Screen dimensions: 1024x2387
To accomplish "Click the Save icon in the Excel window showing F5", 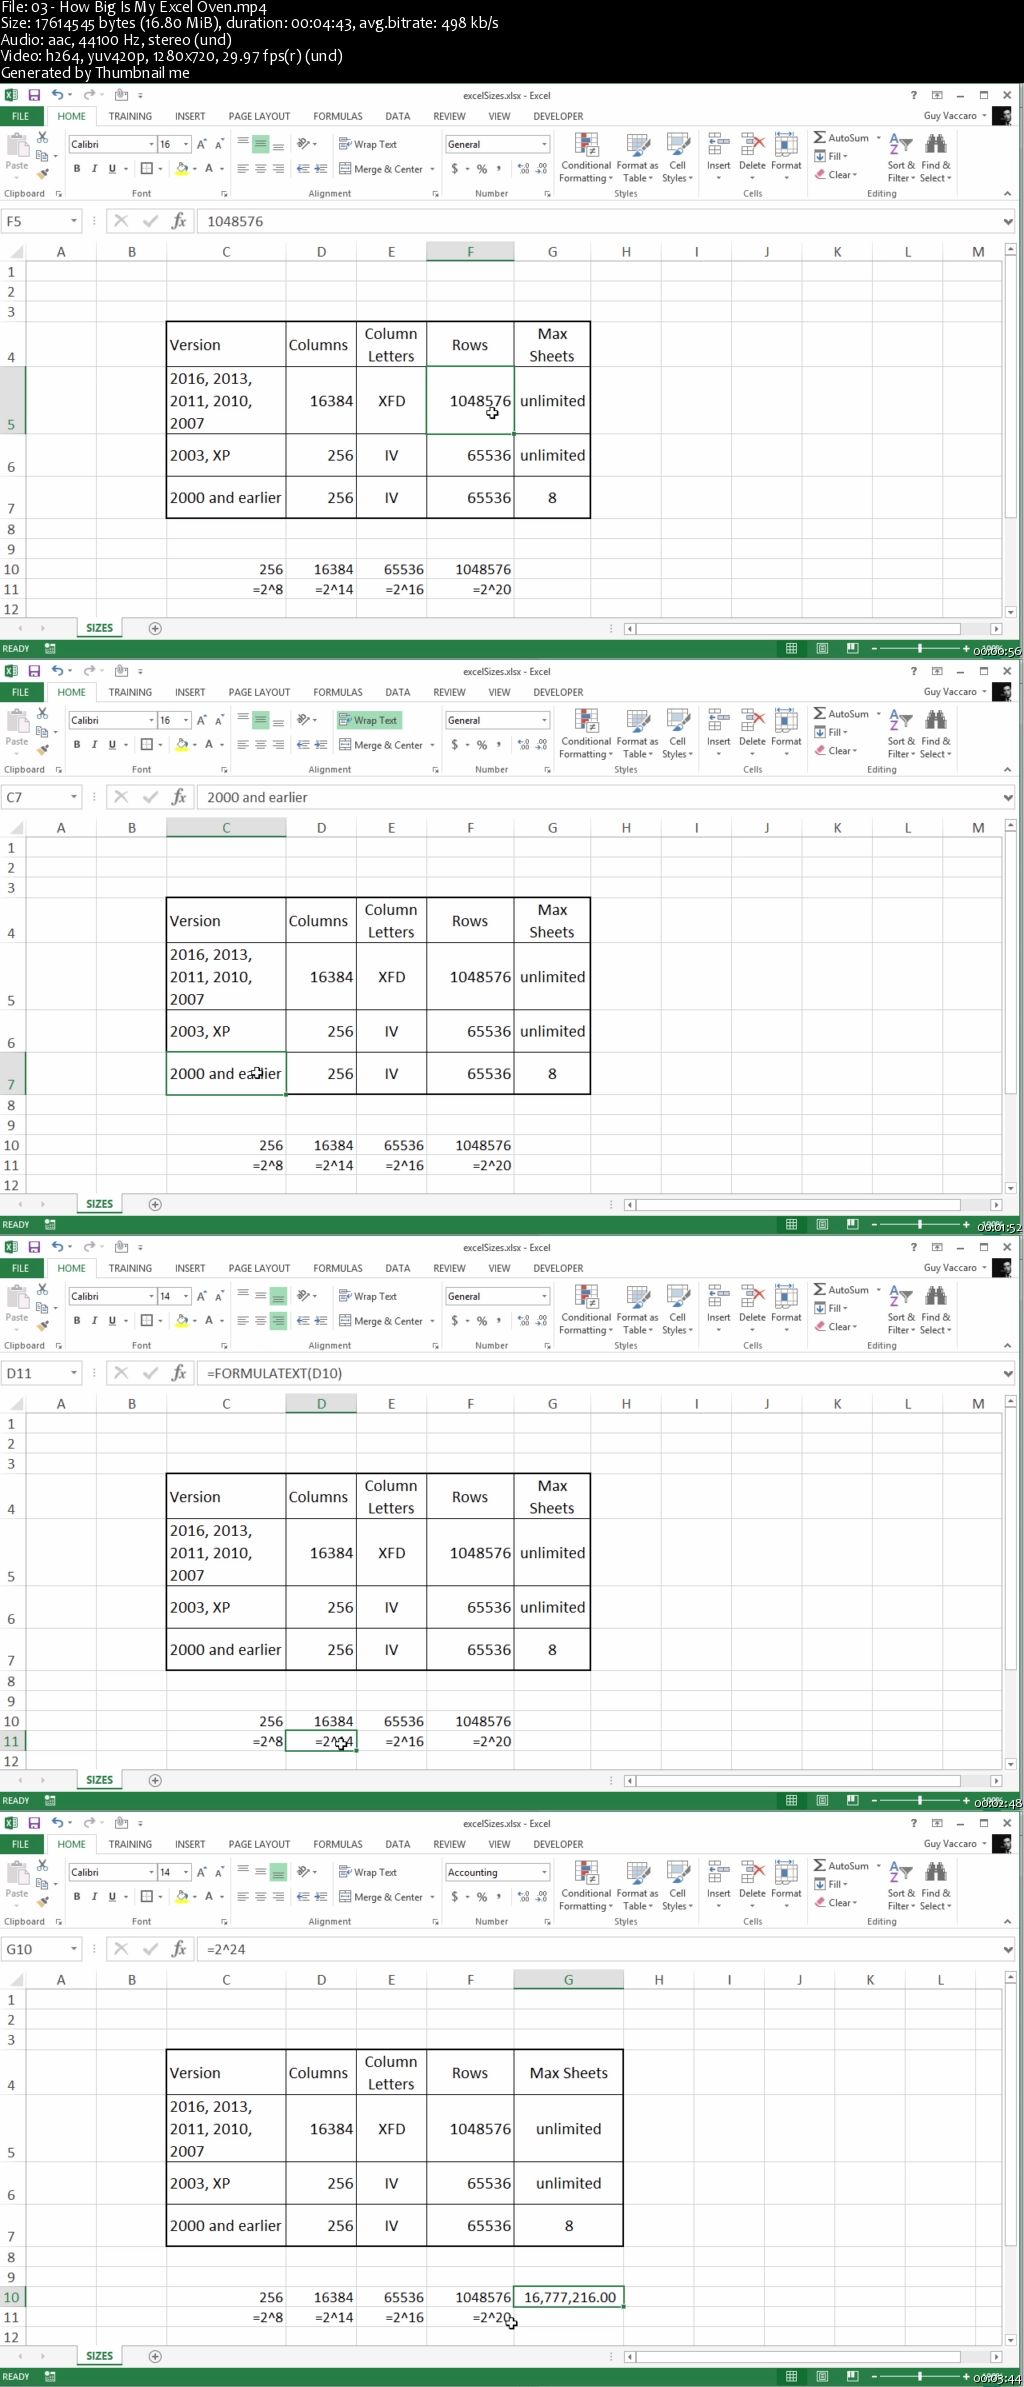I will point(34,95).
